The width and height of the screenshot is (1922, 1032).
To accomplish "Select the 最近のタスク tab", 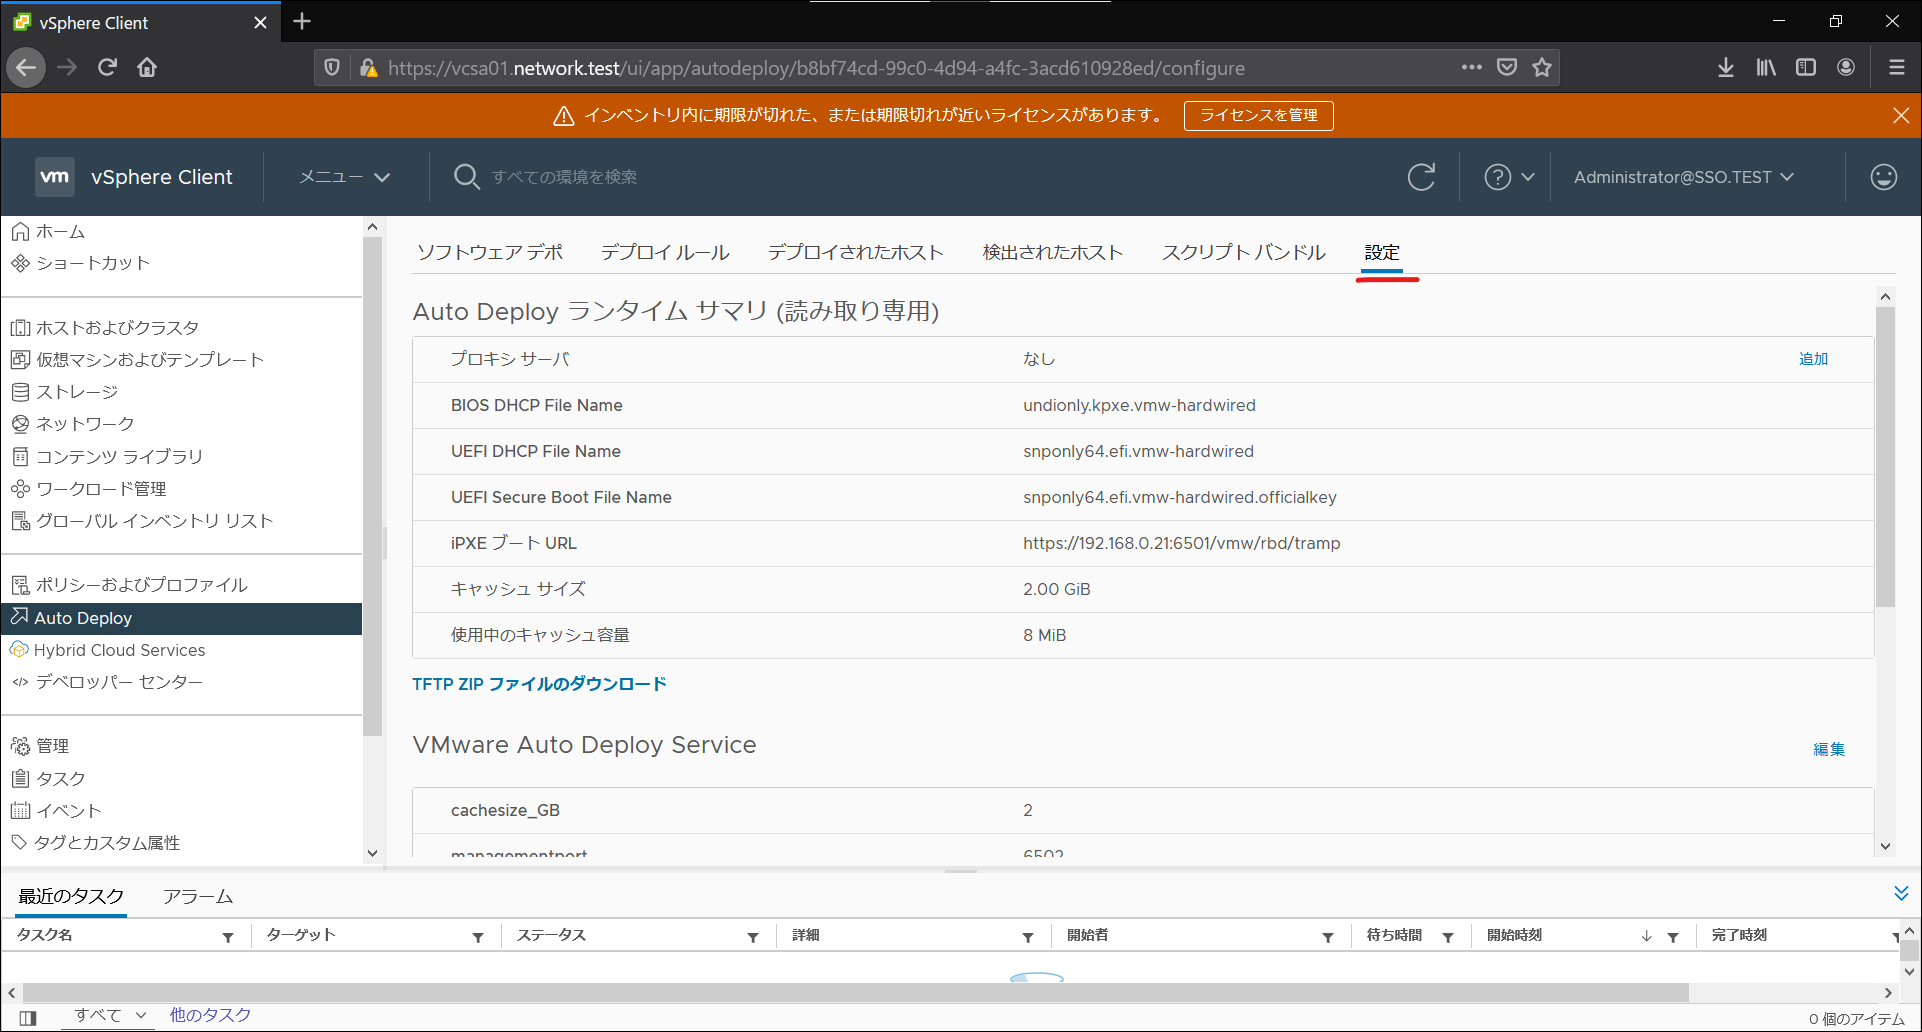I will click(71, 896).
